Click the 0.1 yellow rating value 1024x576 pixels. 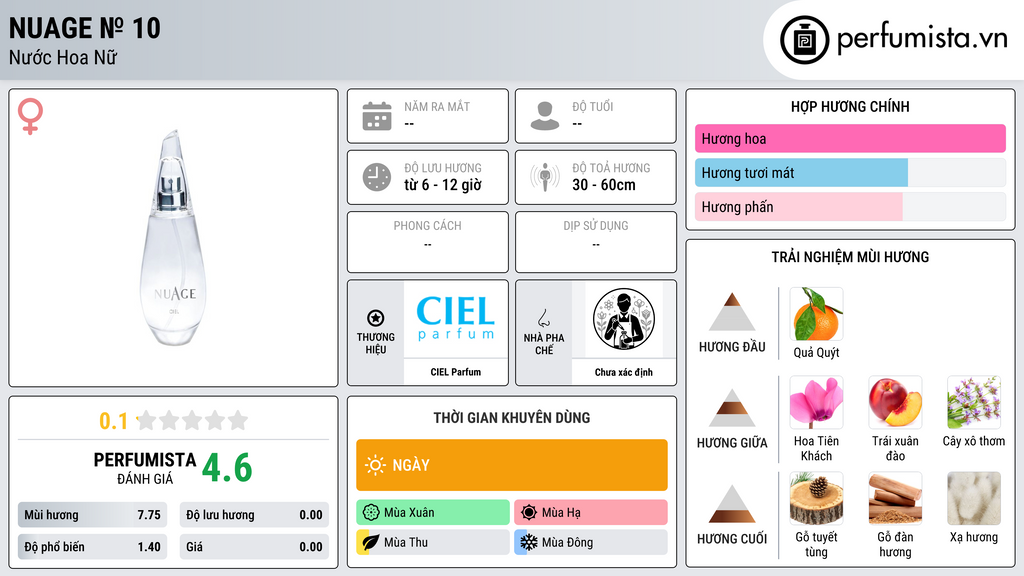114,421
